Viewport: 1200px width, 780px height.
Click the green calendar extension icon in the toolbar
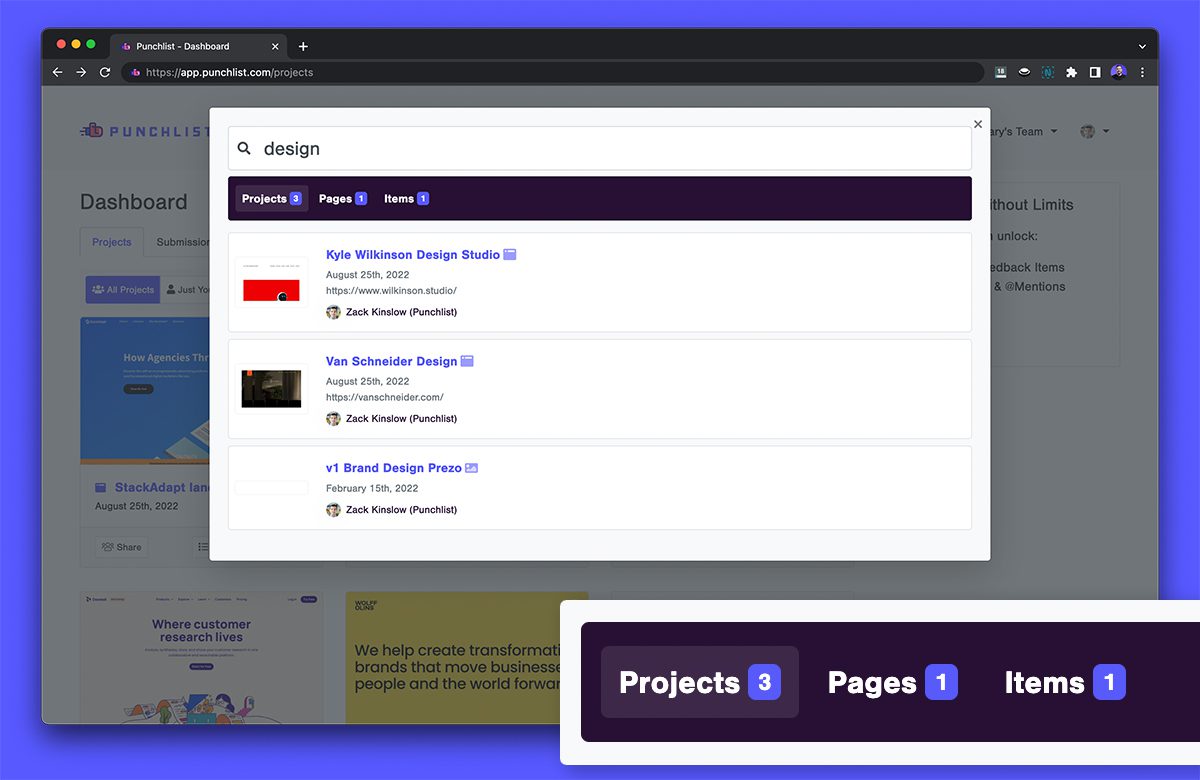pyautogui.click(x=1000, y=72)
